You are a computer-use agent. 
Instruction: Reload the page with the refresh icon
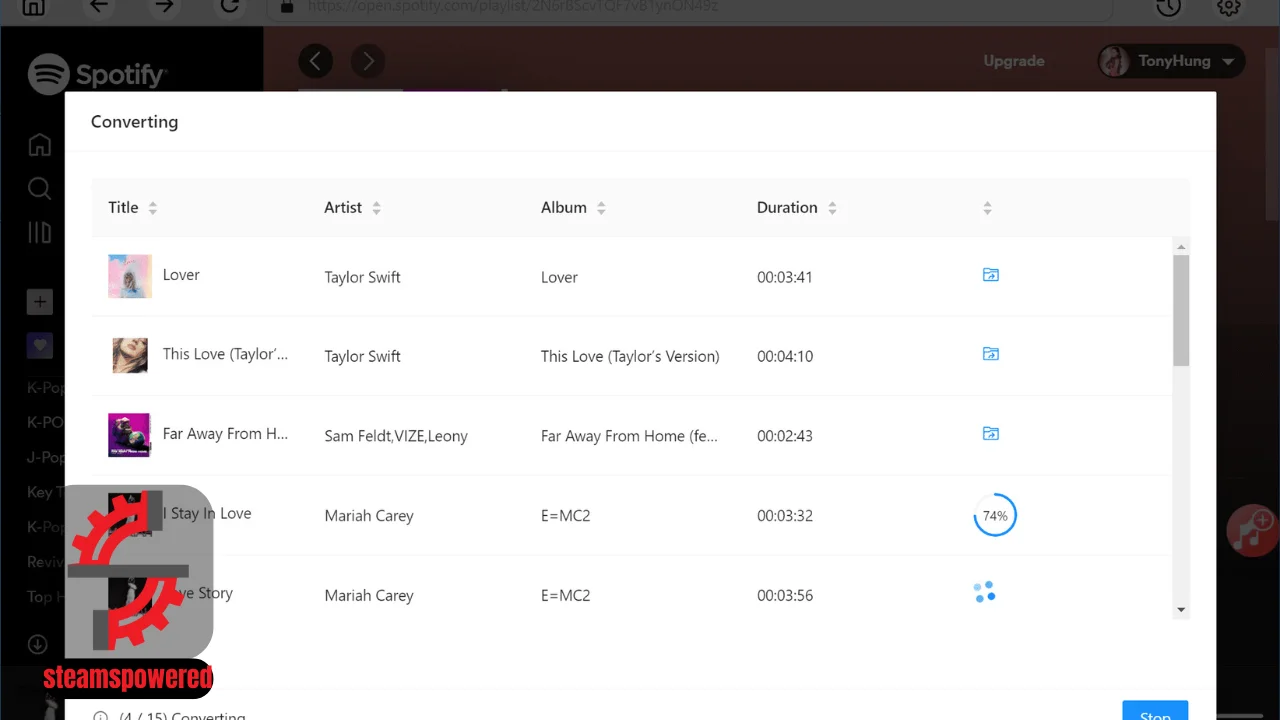coord(230,6)
